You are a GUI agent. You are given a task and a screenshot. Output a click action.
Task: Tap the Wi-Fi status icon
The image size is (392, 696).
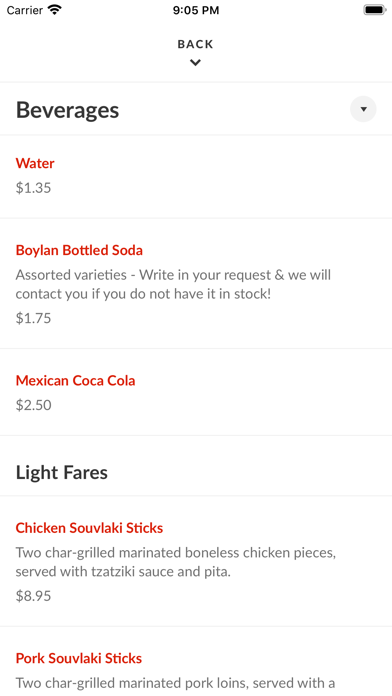[55, 10]
